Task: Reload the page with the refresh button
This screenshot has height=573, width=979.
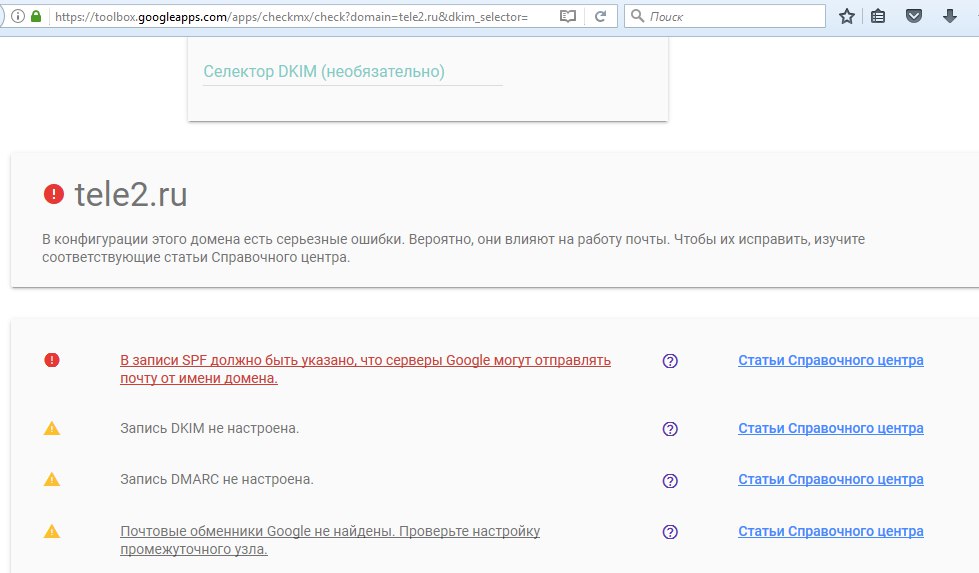Action: tap(601, 16)
